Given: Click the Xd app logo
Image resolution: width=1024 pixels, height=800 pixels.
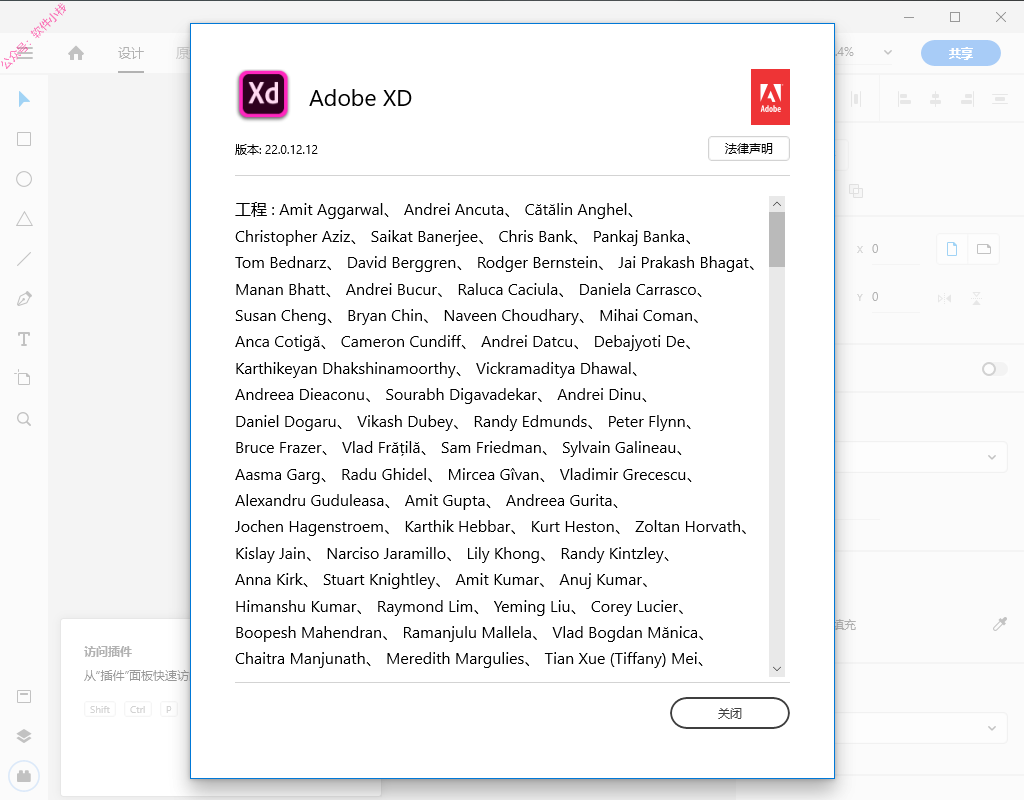Looking at the screenshot, I should (x=263, y=95).
